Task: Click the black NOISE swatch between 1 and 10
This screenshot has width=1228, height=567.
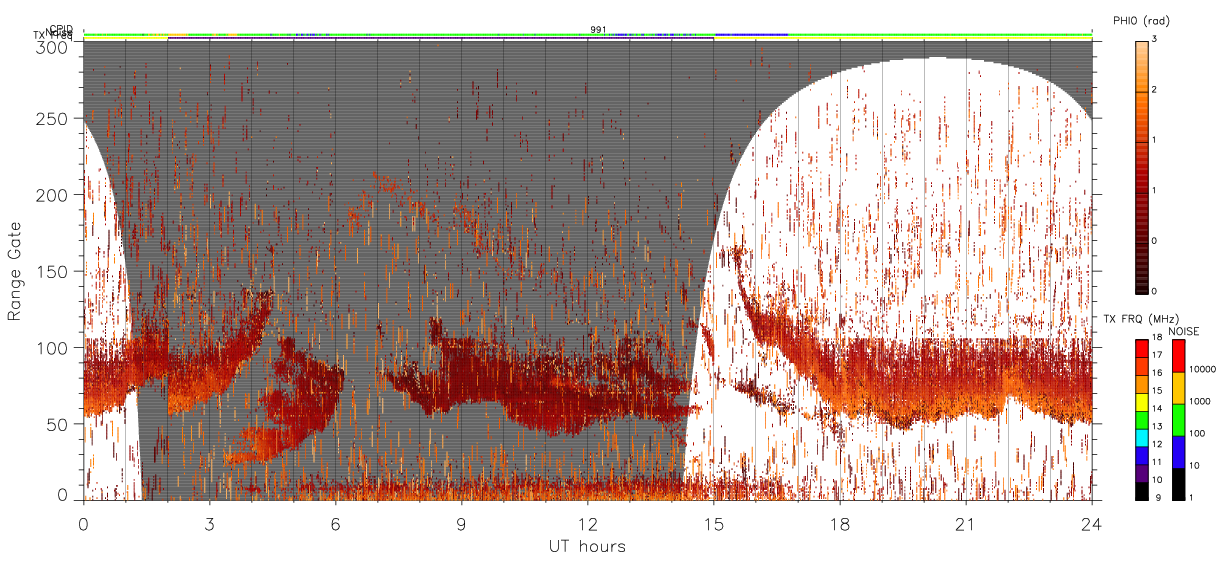Action: pos(1179,482)
